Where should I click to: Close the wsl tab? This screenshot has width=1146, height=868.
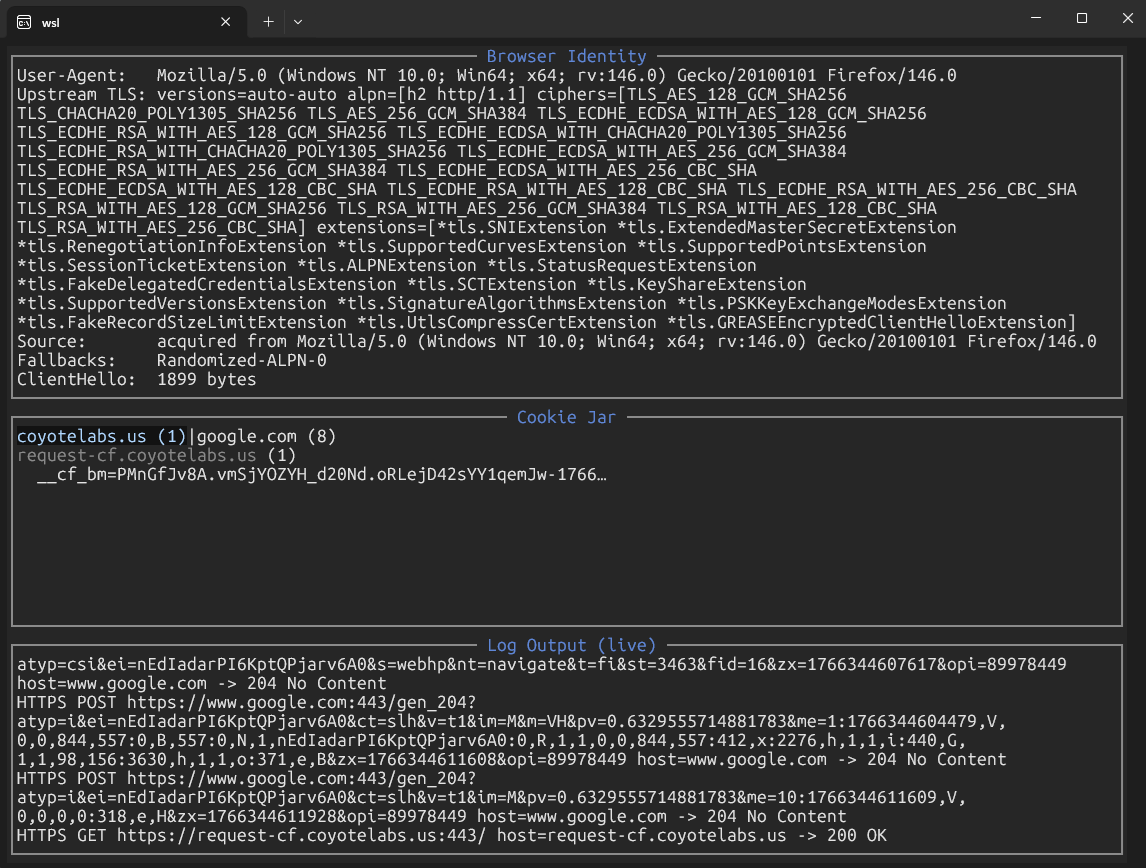pyautogui.click(x=226, y=21)
